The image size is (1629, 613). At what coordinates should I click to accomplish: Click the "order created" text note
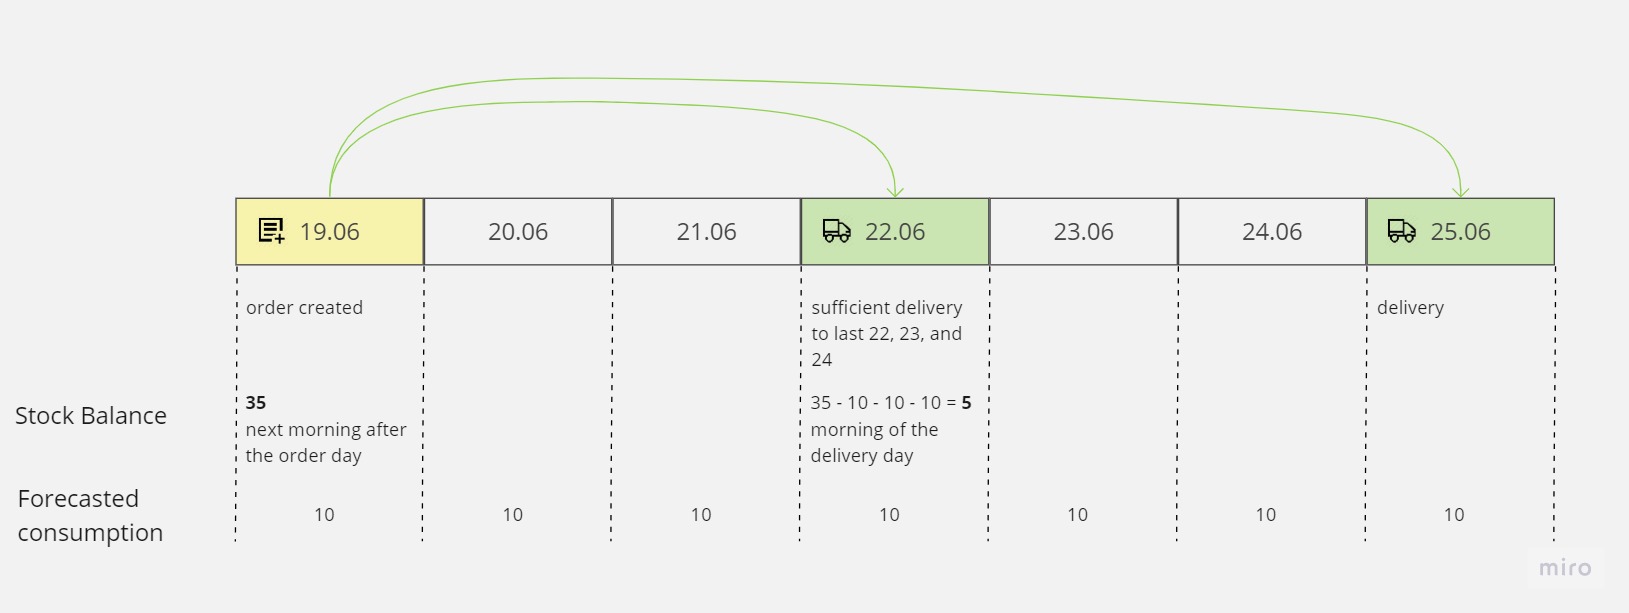coord(304,308)
